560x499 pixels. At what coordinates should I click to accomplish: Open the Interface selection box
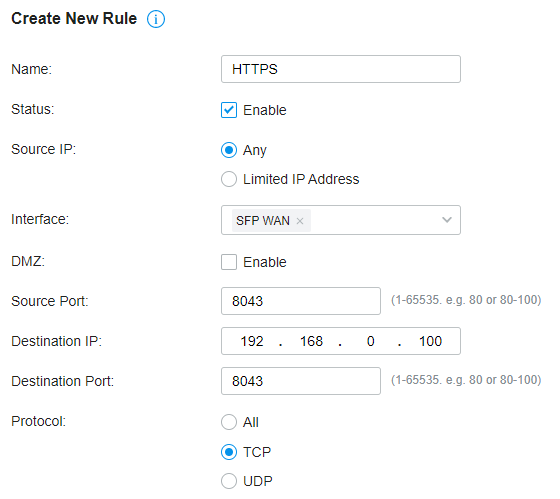coord(341,220)
